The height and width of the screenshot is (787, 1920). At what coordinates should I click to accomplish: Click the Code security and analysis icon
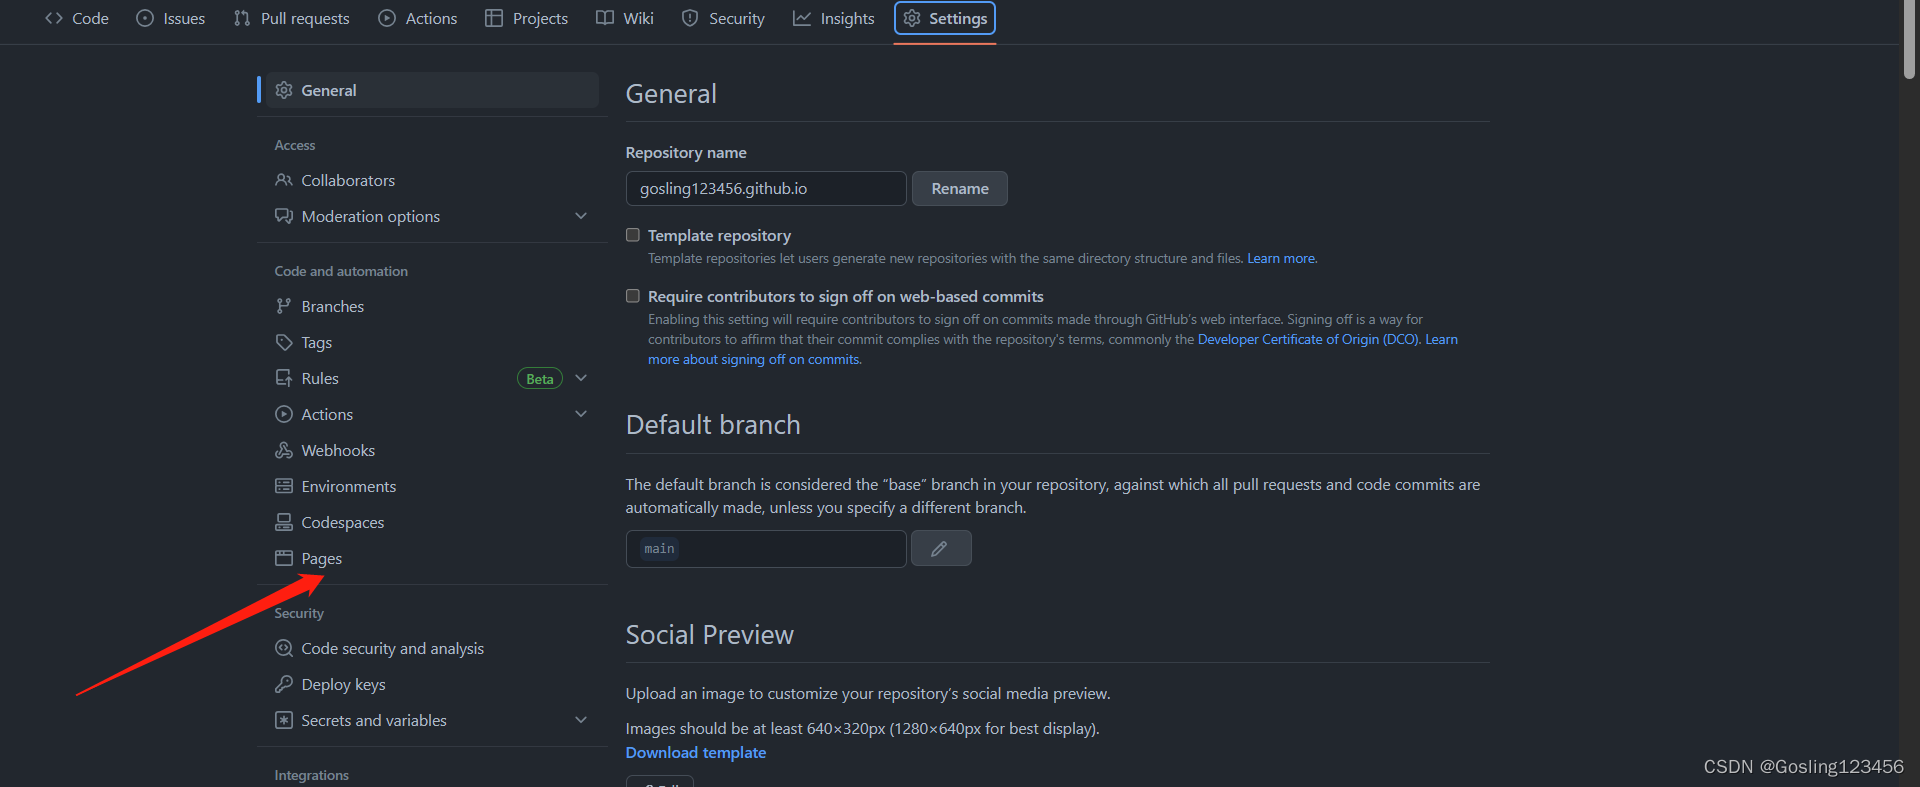tap(284, 648)
